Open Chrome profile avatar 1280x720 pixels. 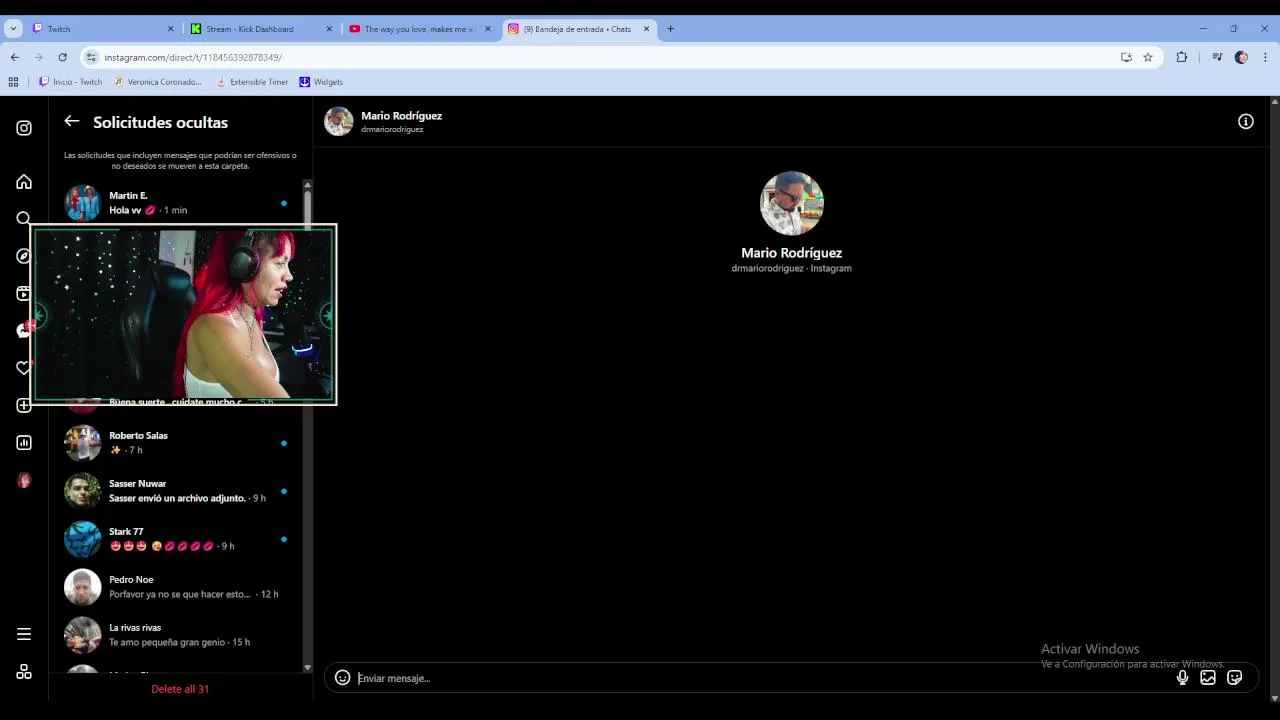[x=1241, y=57]
